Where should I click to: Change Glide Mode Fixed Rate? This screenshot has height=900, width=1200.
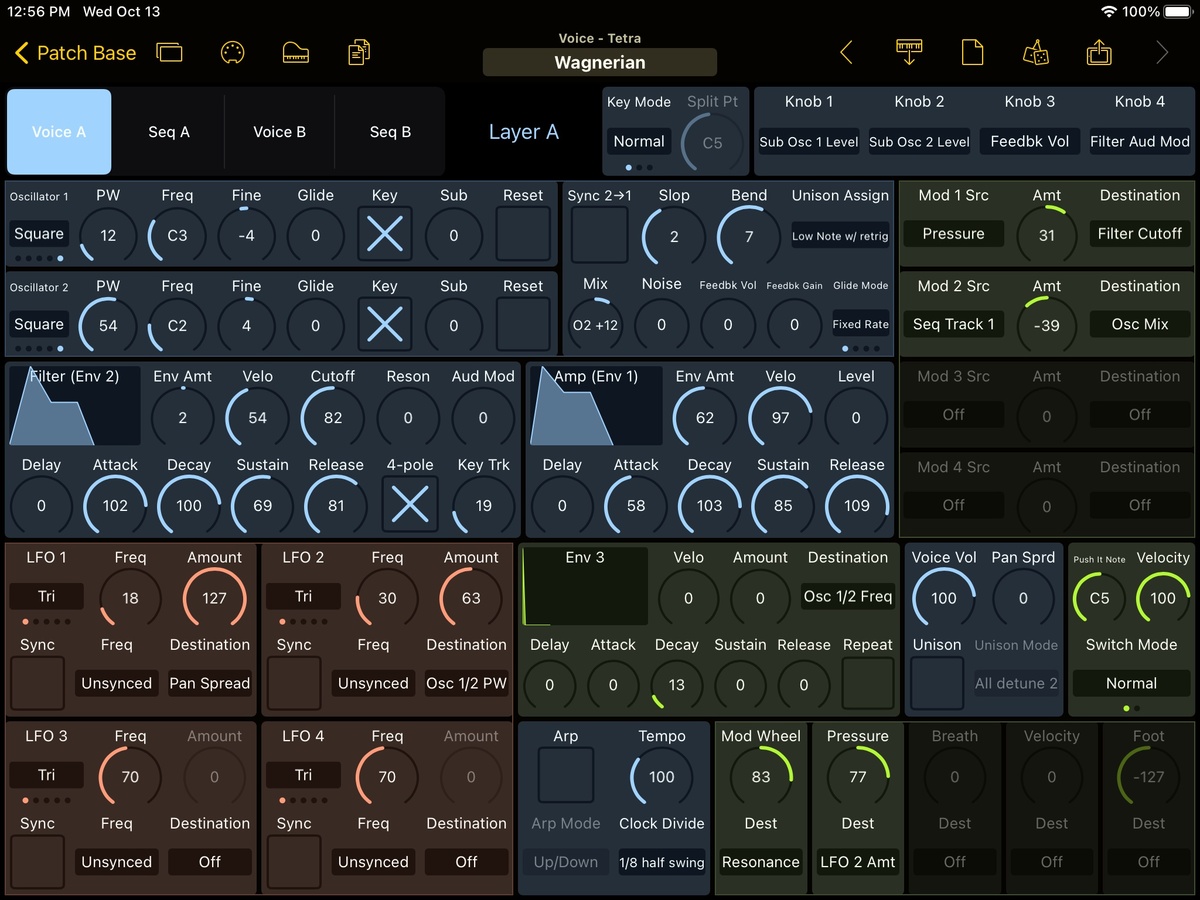click(860, 324)
